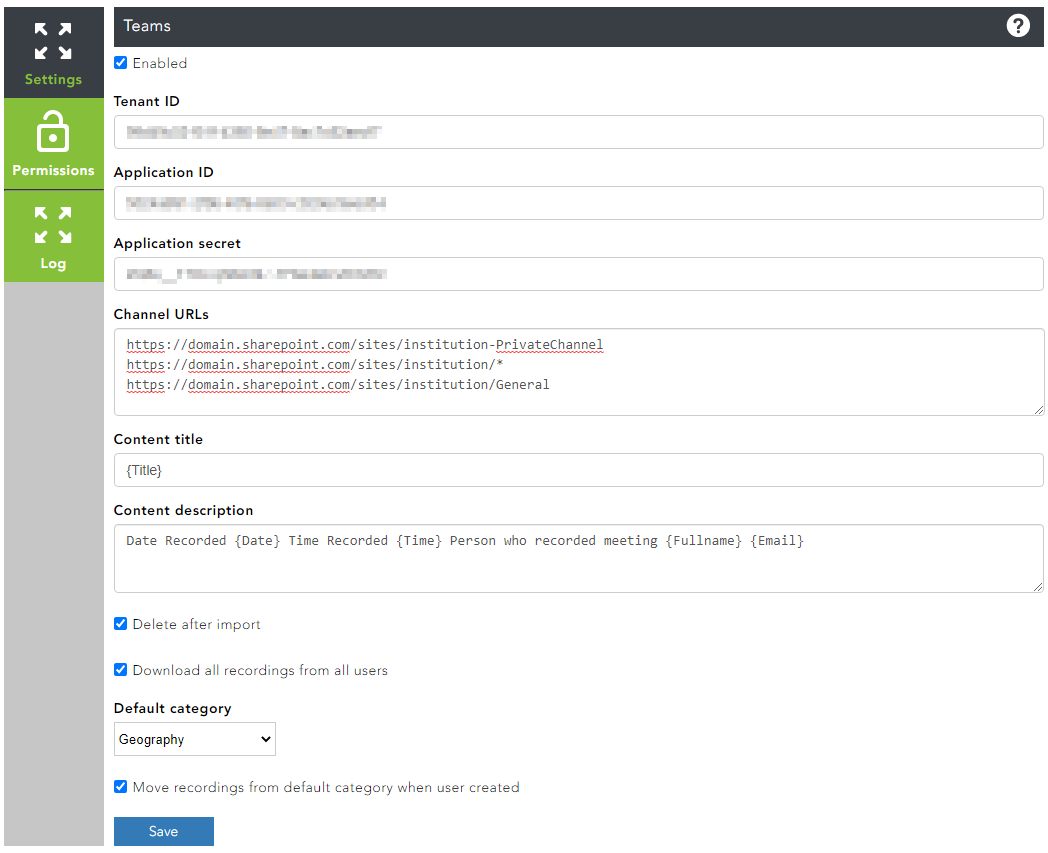
Task: Click the institution-PrivateChannel URL line
Action: click(365, 345)
